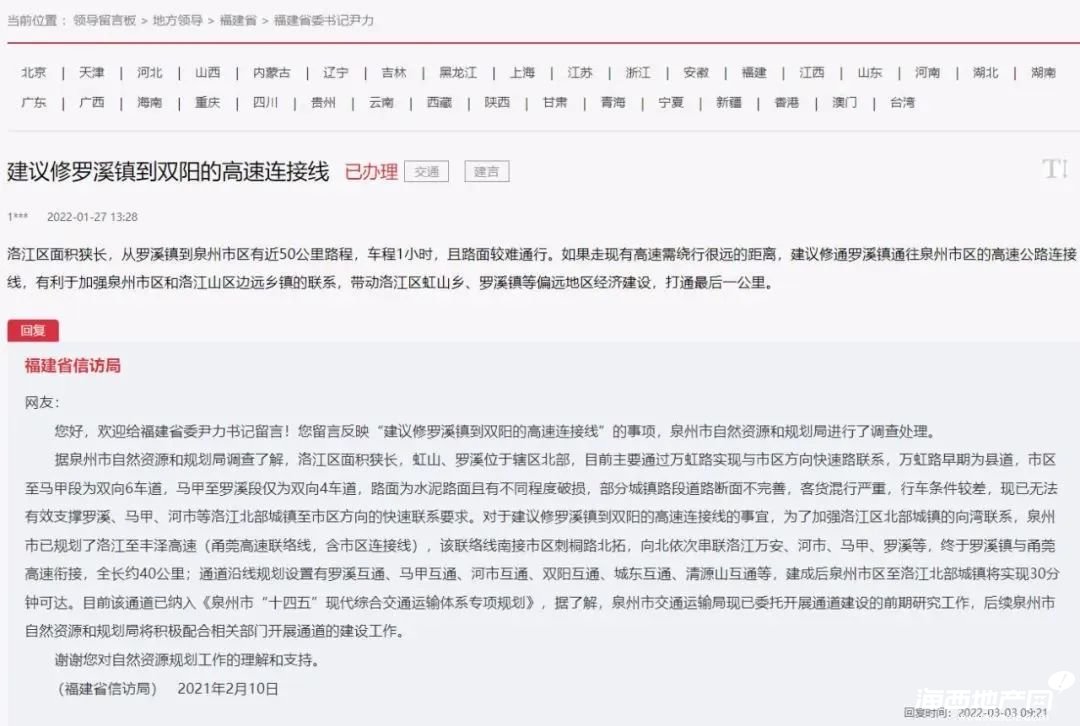The width and height of the screenshot is (1080, 726).
Task: Open the 澳门 link
Action: tap(844, 103)
